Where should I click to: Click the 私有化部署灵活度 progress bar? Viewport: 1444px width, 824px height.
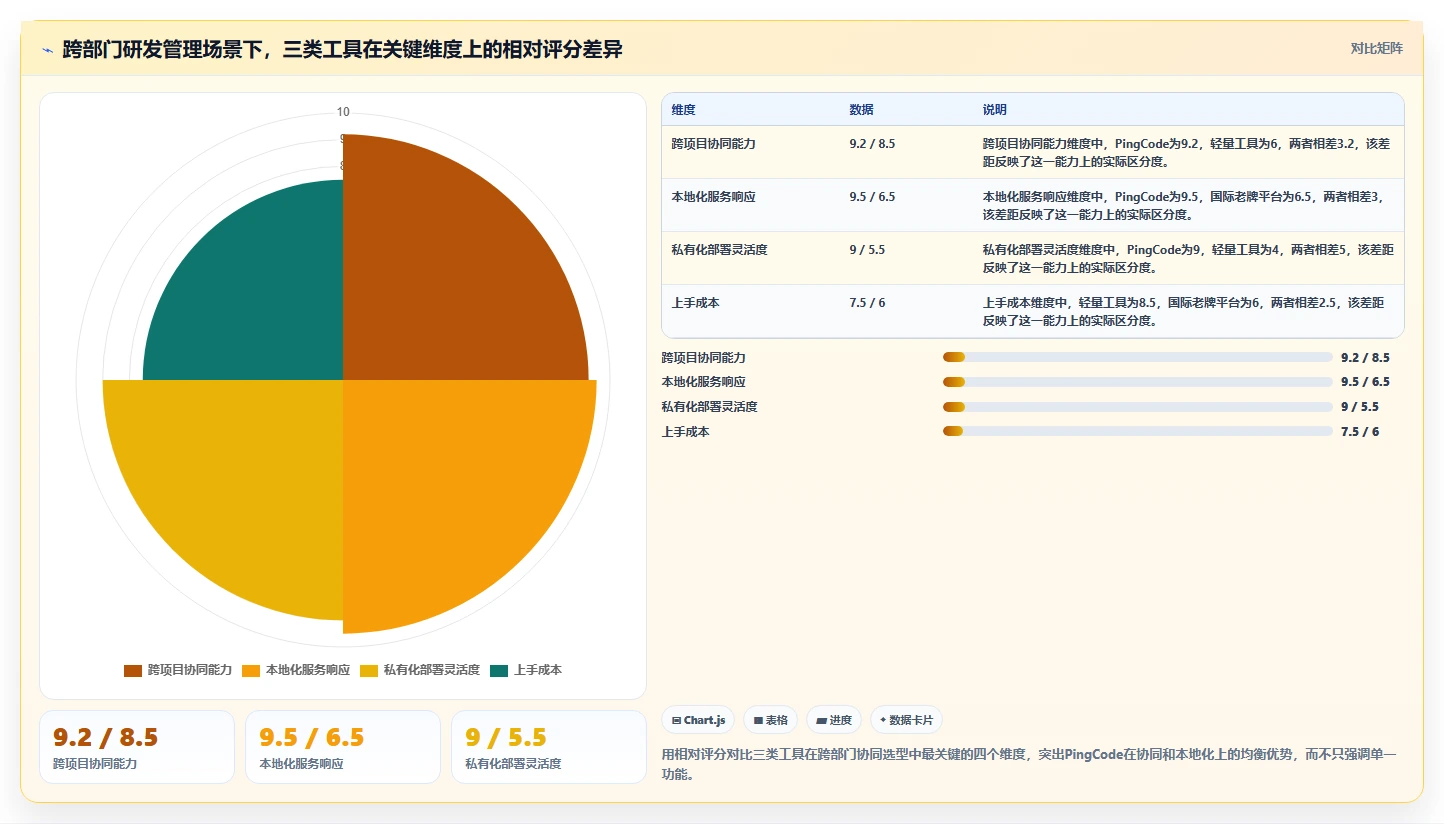click(1137, 407)
